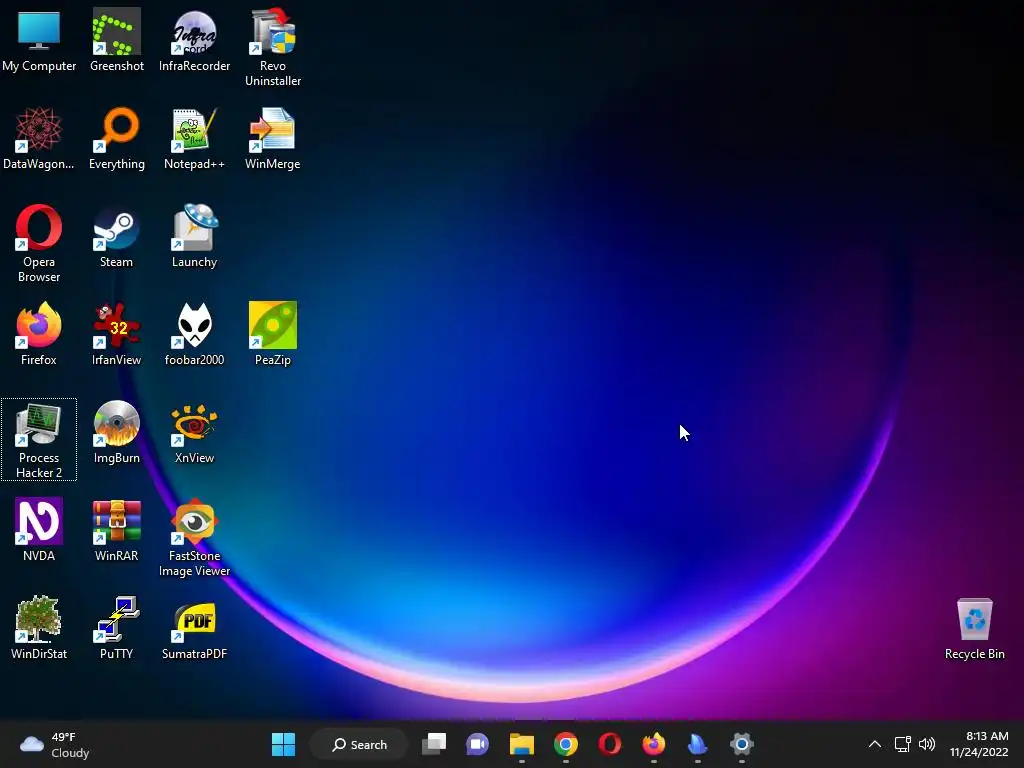Viewport: 1024px width, 768px height.
Task: Open network status in the system tray
Action: 903,744
